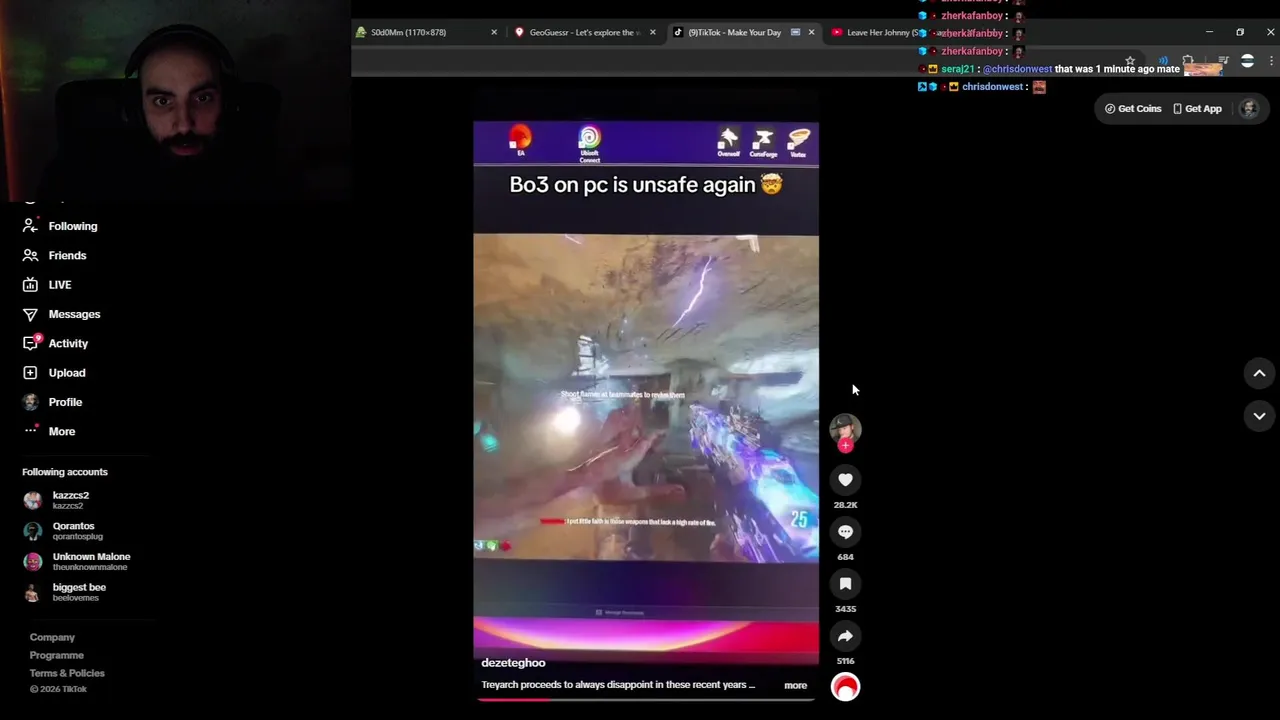
Task: Expand the Programme footer section
Action: pos(56,655)
